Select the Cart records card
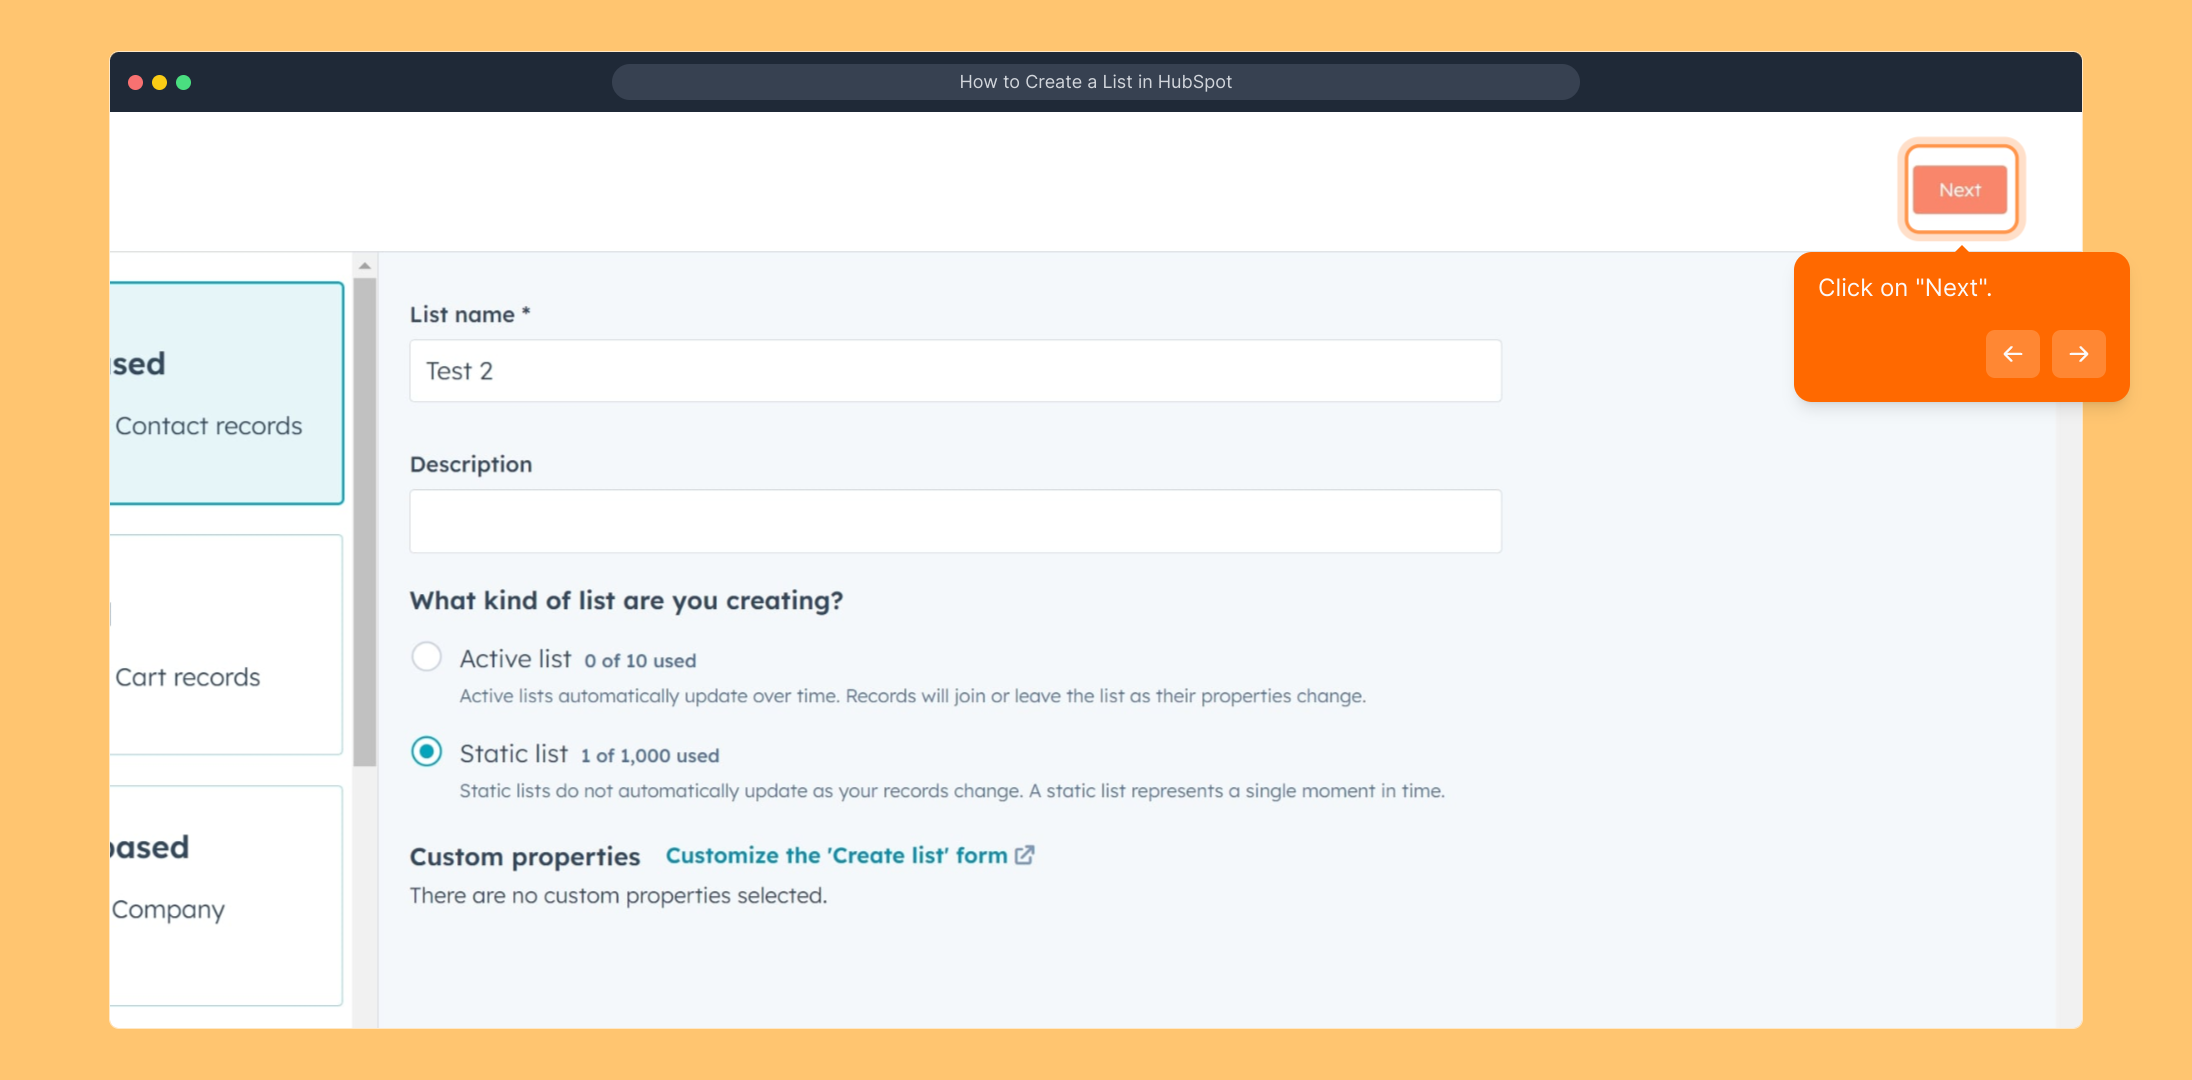 pyautogui.click(x=226, y=645)
